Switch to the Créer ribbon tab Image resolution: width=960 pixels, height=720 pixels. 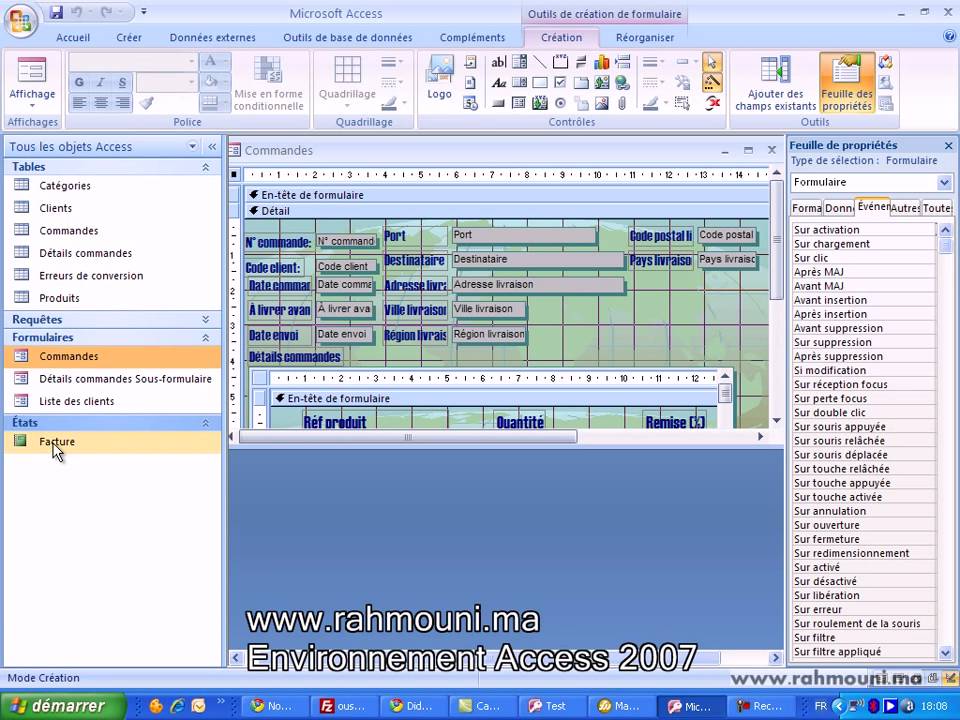pos(129,37)
